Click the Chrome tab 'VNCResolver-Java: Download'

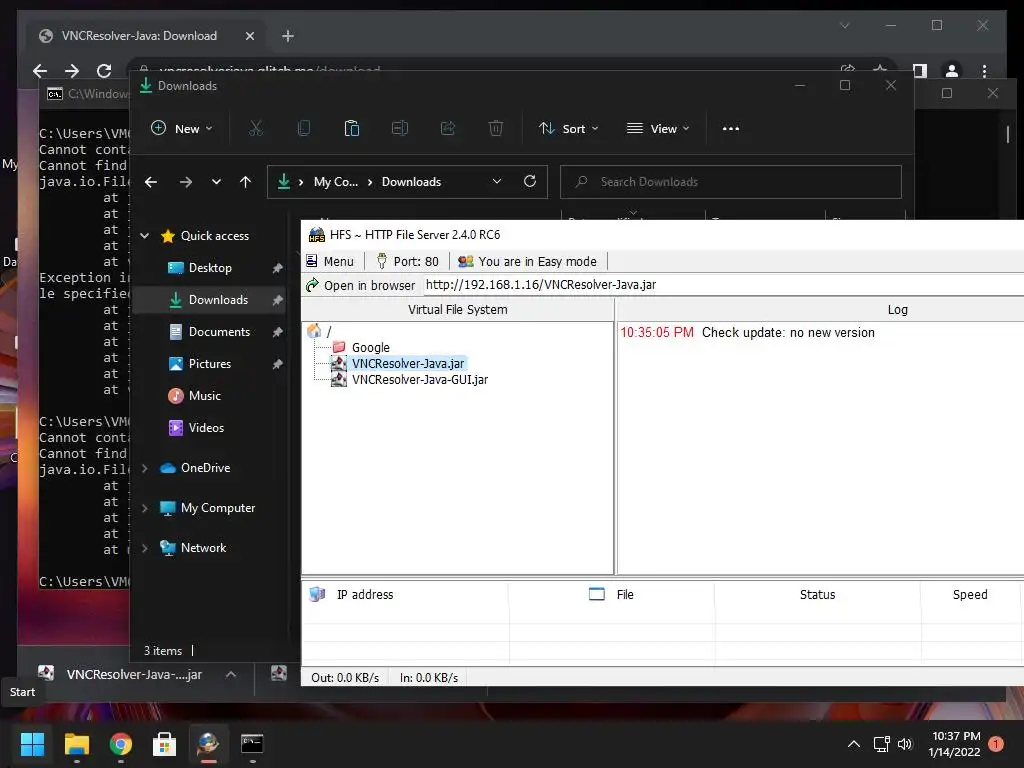pos(139,36)
